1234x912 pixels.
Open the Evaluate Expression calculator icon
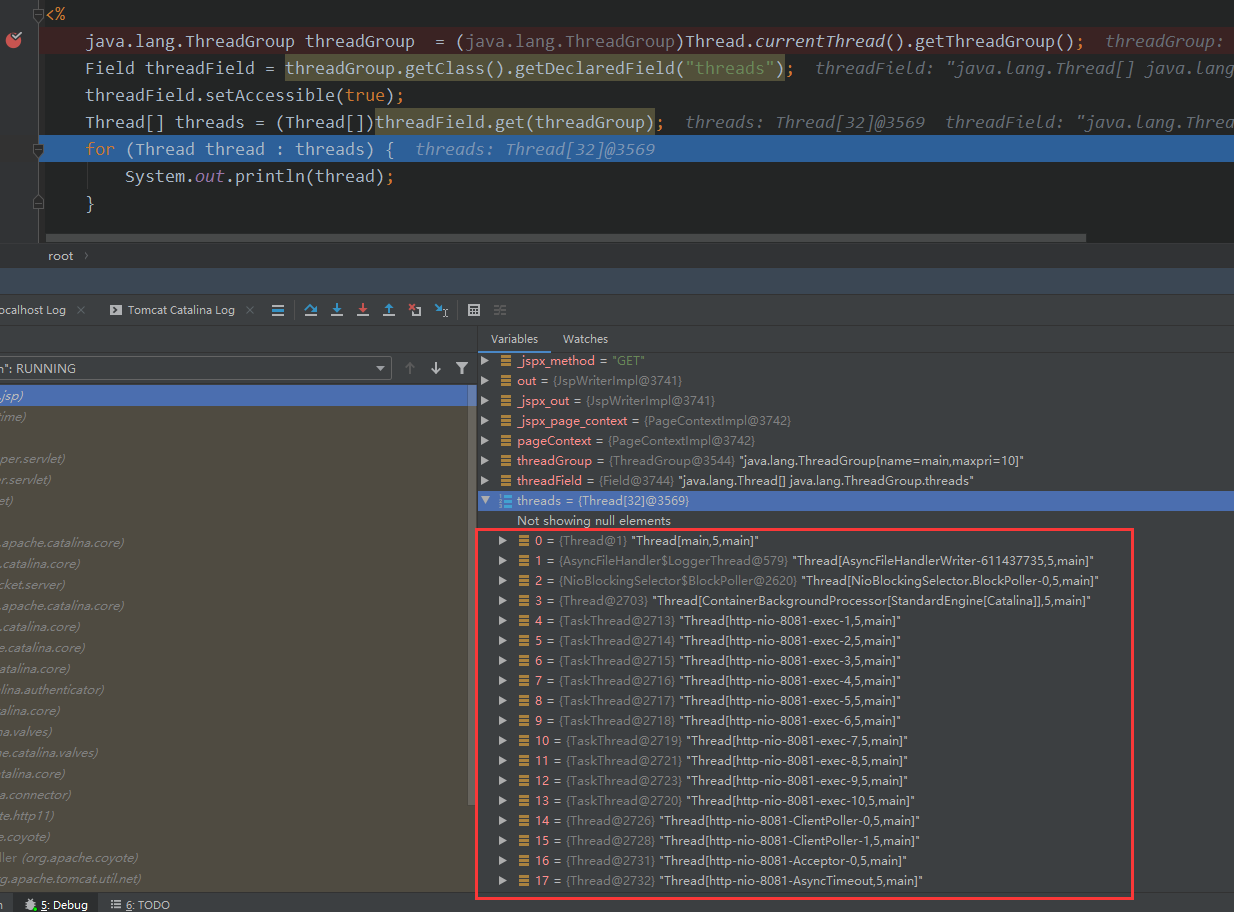[474, 310]
